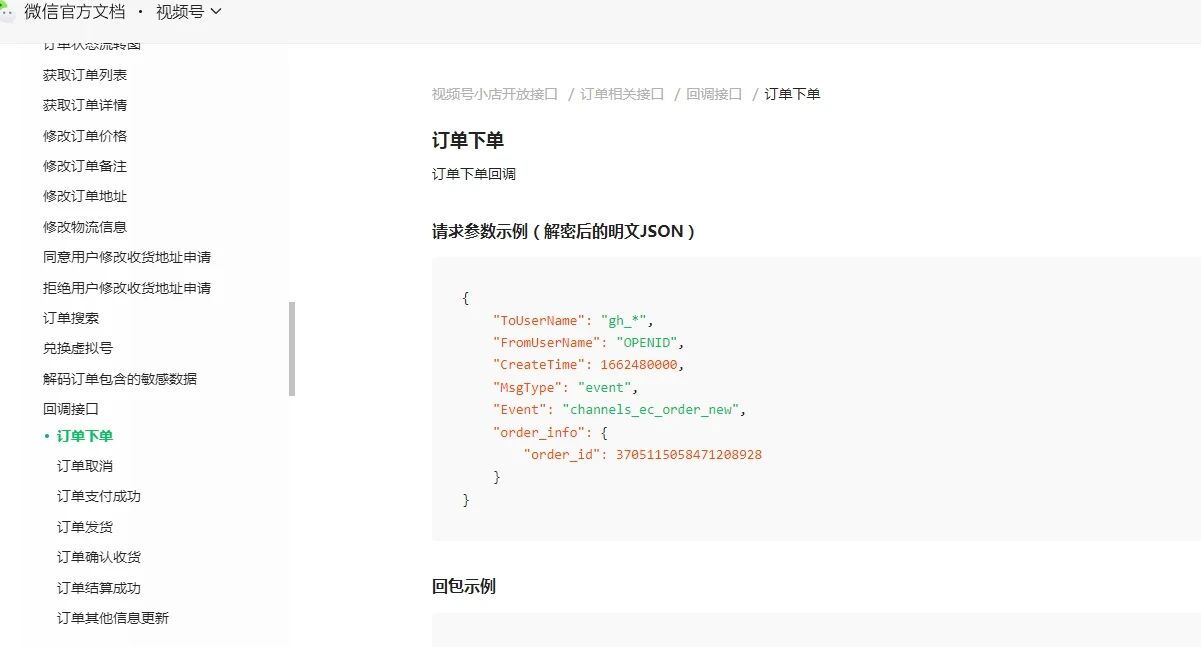The height and width of the screenshot is (647, 1201).
Task: Open 订单发货 callback page
Action: coord(85,527)
